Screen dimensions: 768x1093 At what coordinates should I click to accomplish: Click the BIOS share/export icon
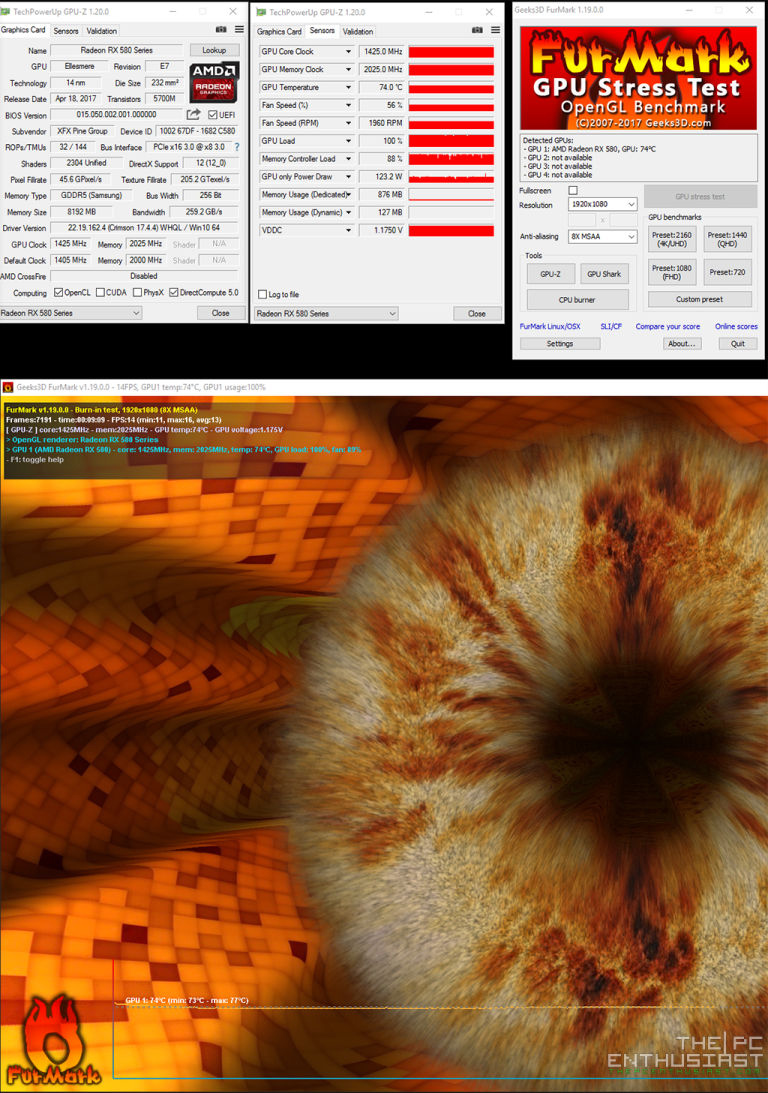[194, 114]
